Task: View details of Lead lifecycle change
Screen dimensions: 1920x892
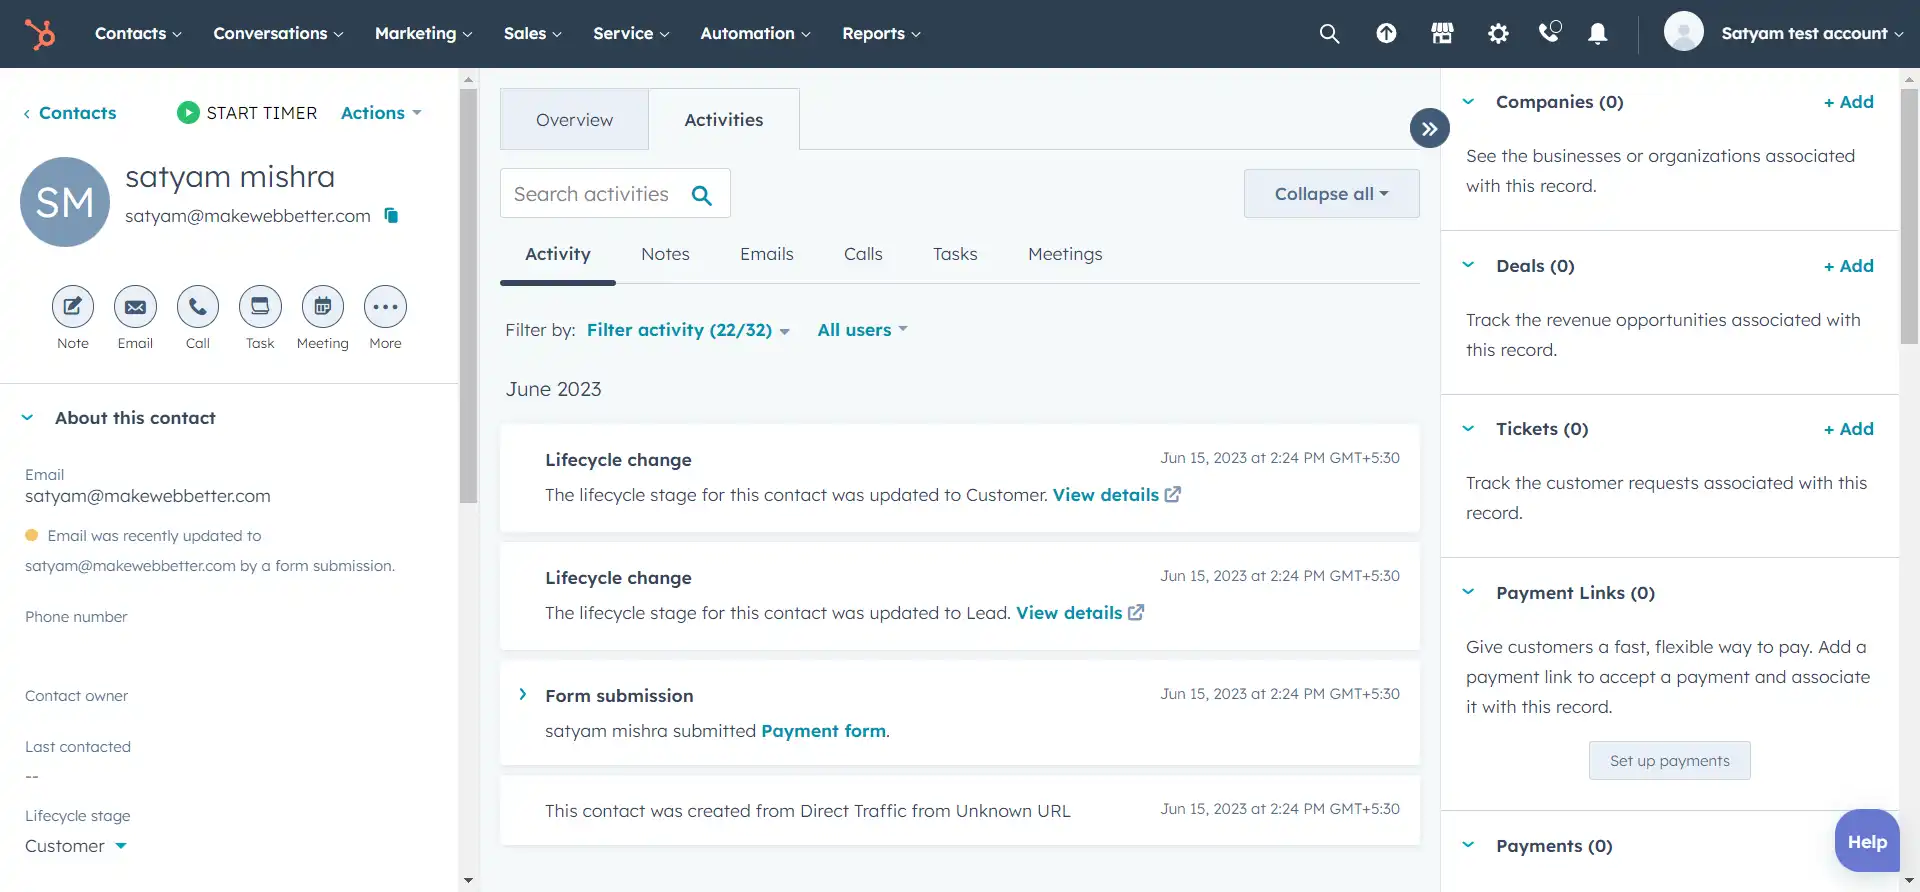Action: pyautogui.click(x=1069, y=613)
